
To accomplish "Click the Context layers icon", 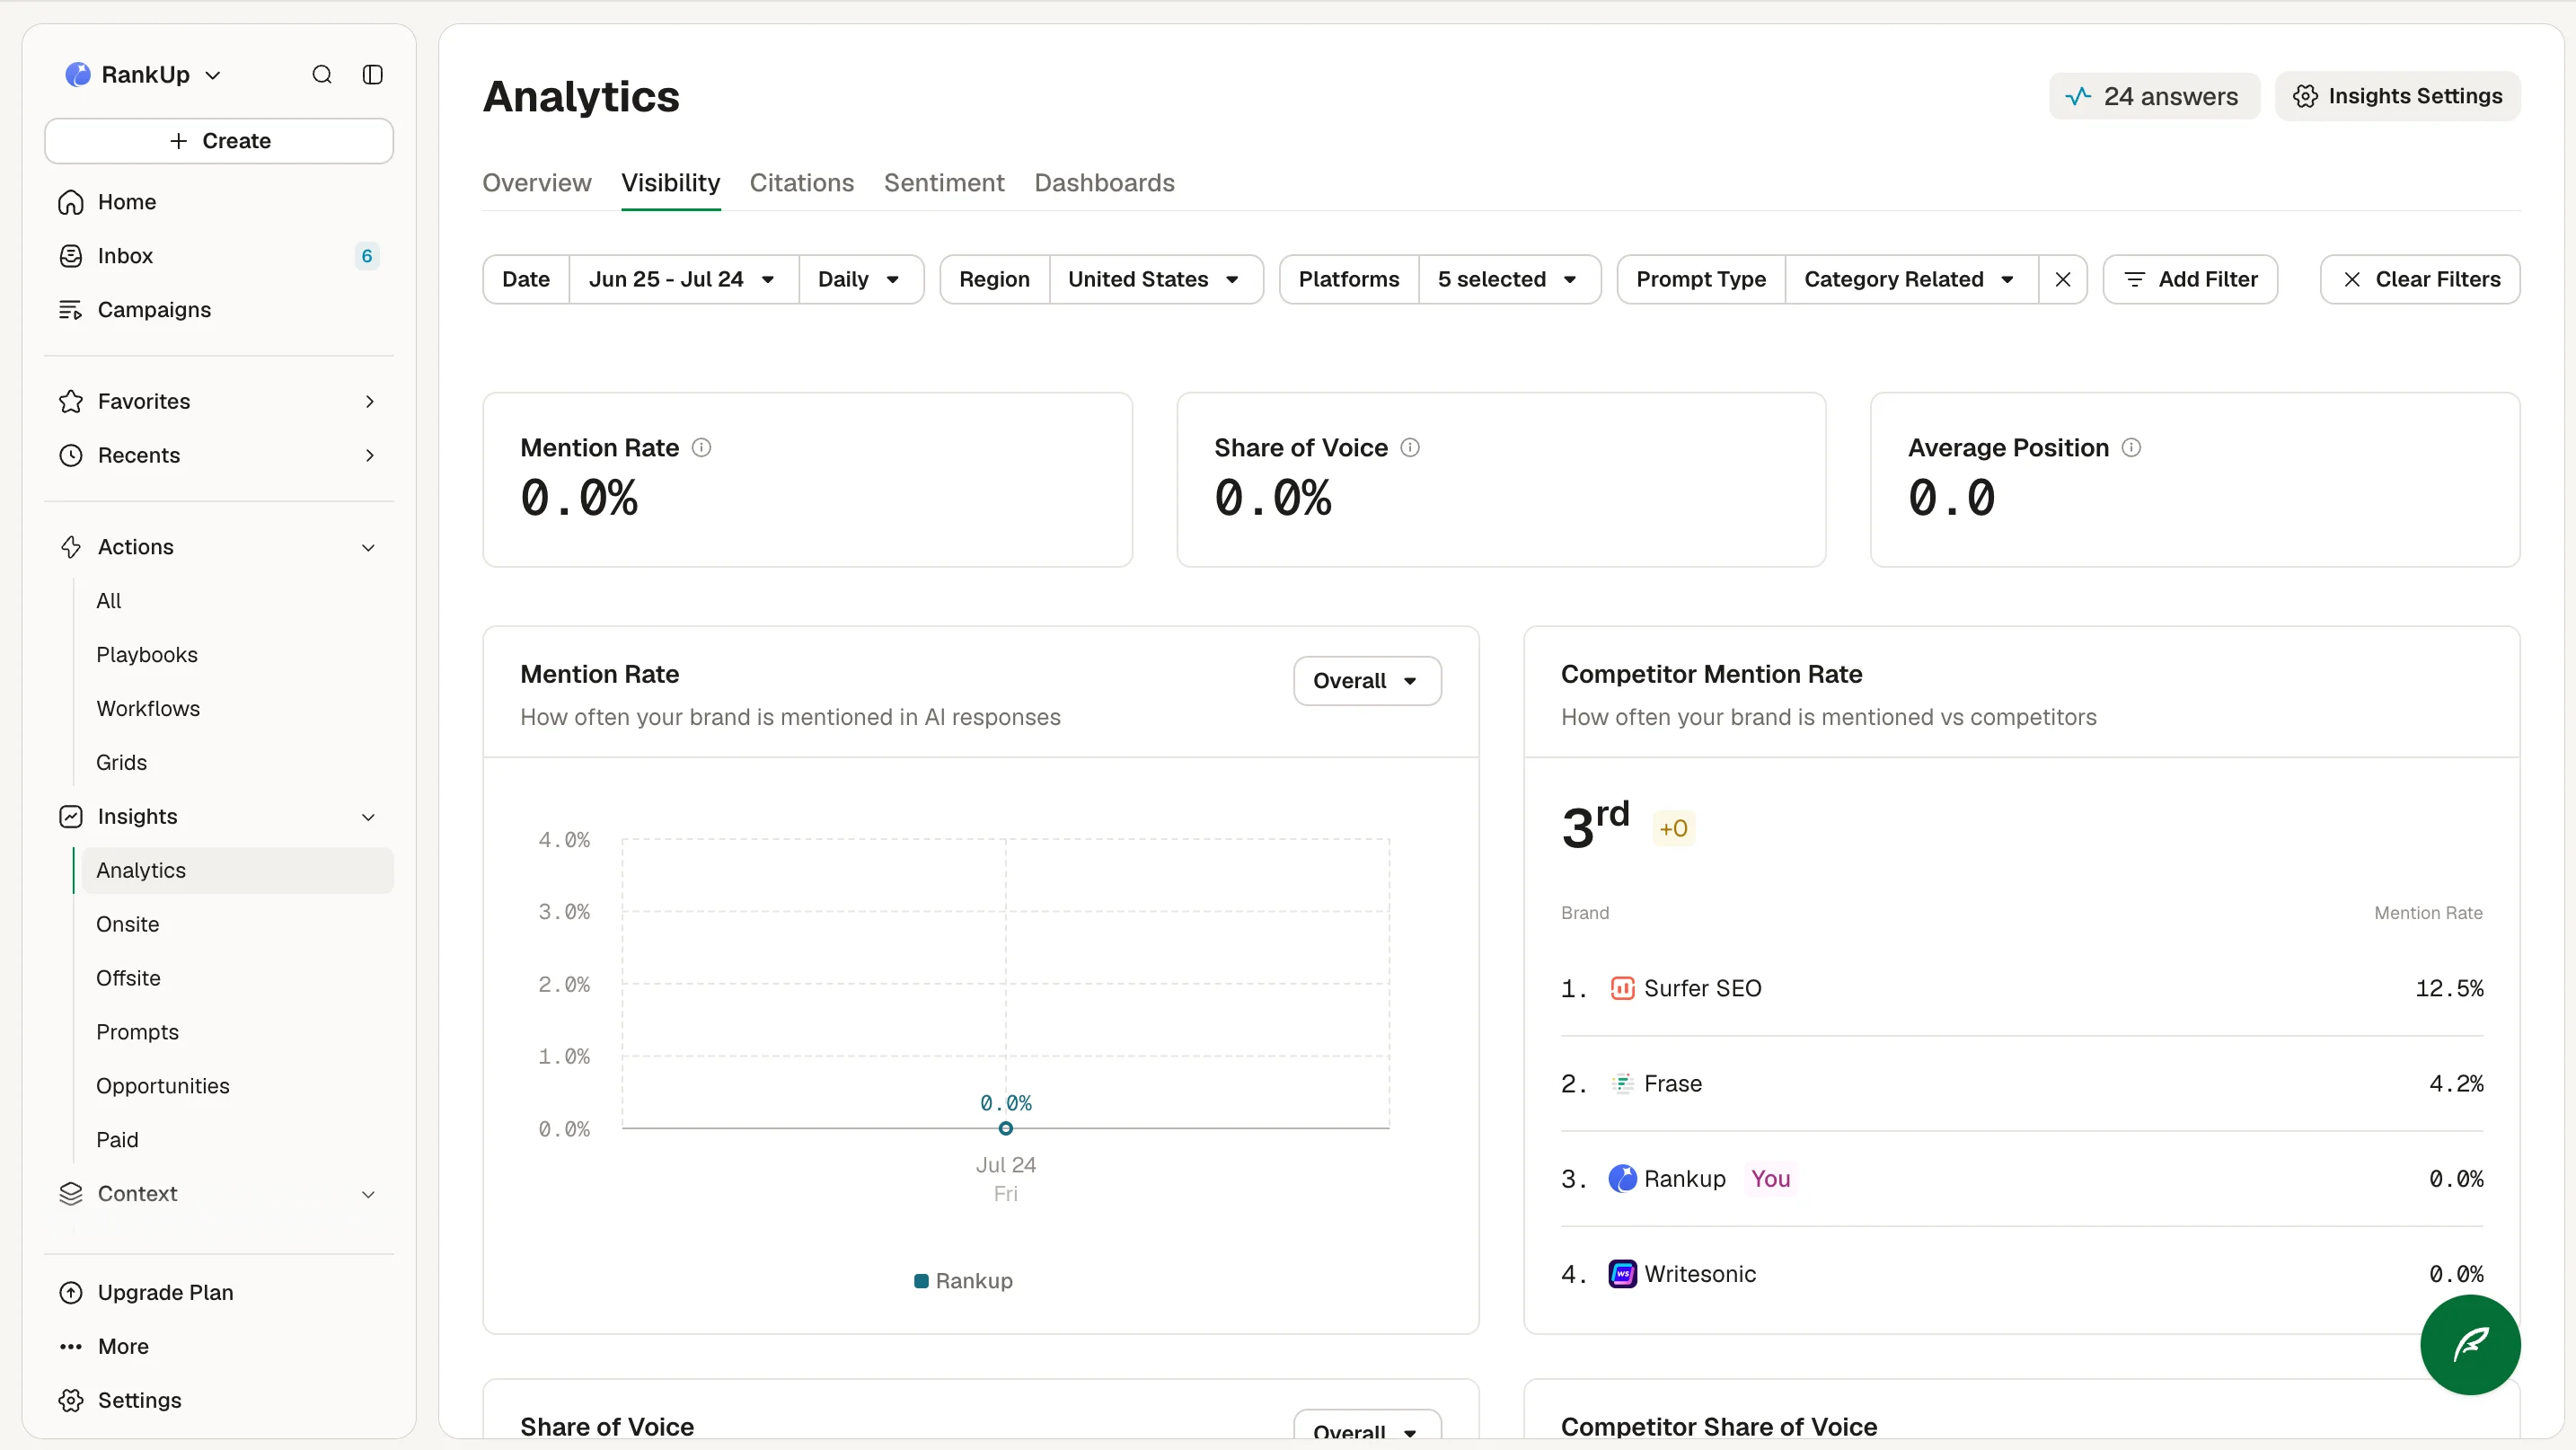I will pos(71,1194).
